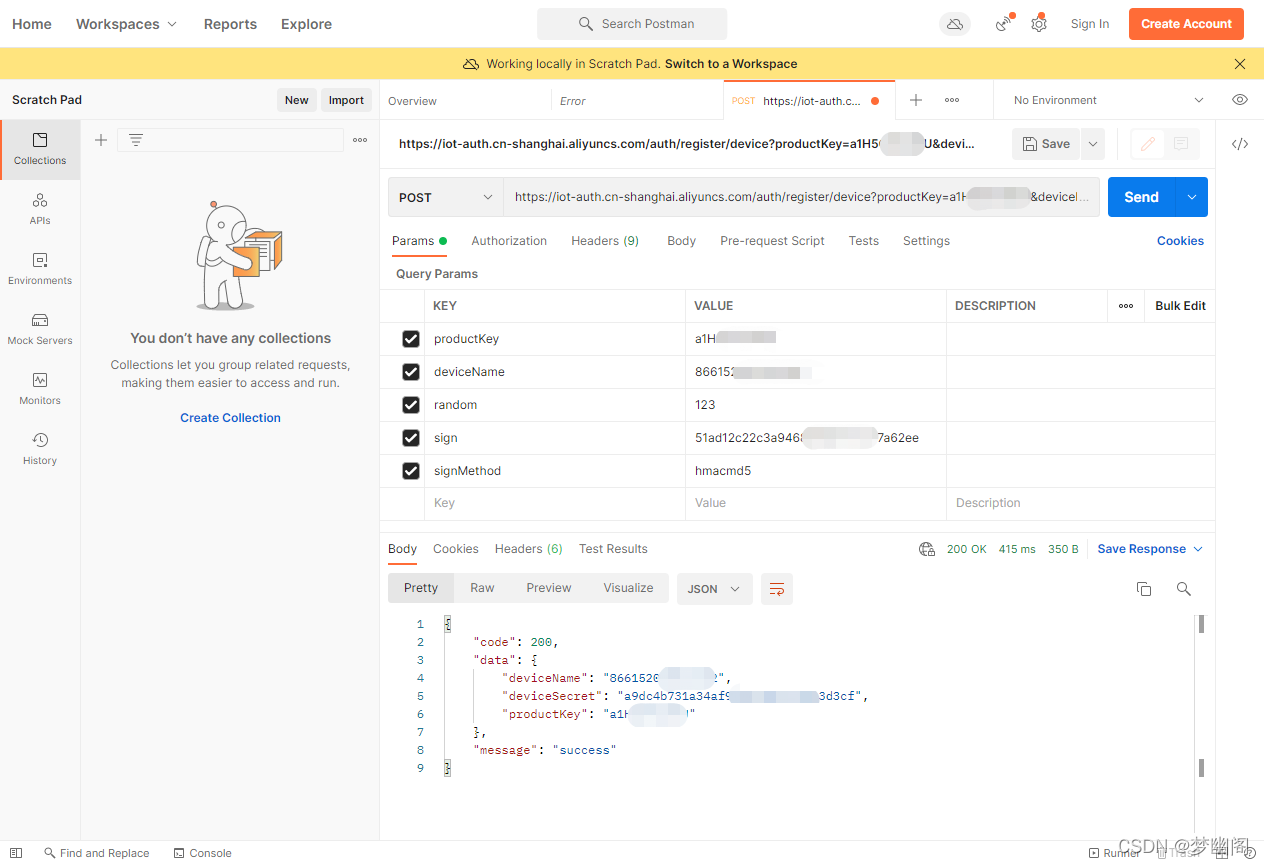Open the History sidebar panel
1264x865 pixels.
40,449
